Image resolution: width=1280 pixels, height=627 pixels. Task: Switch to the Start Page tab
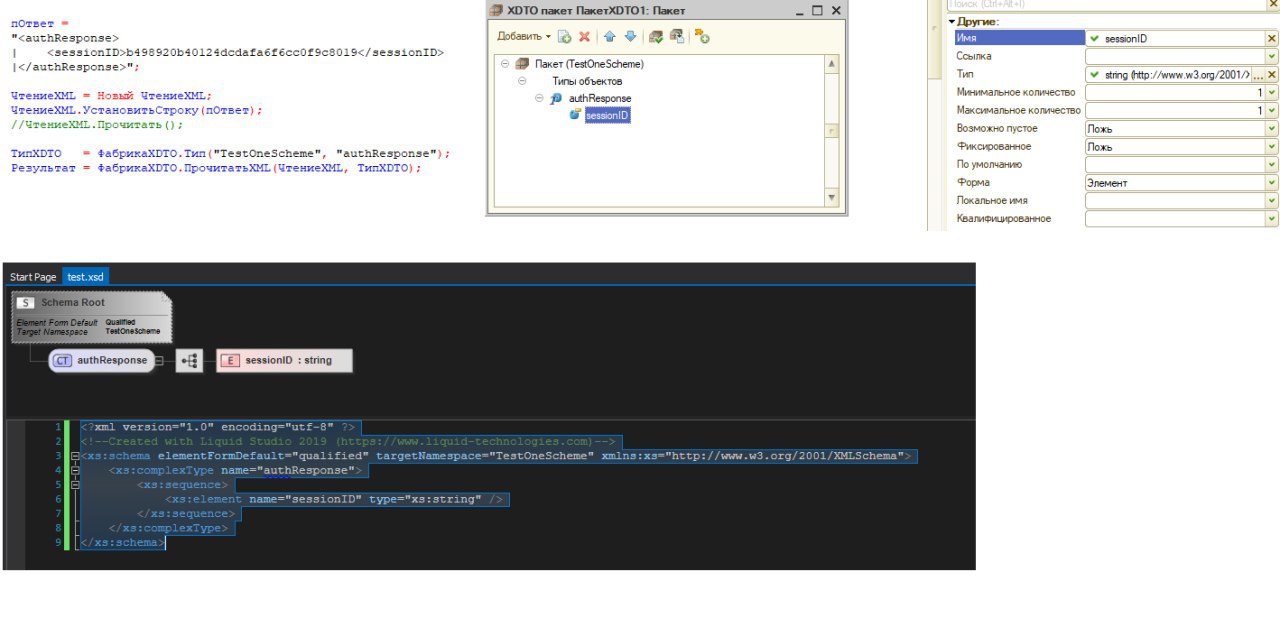(x=33, y=277)
